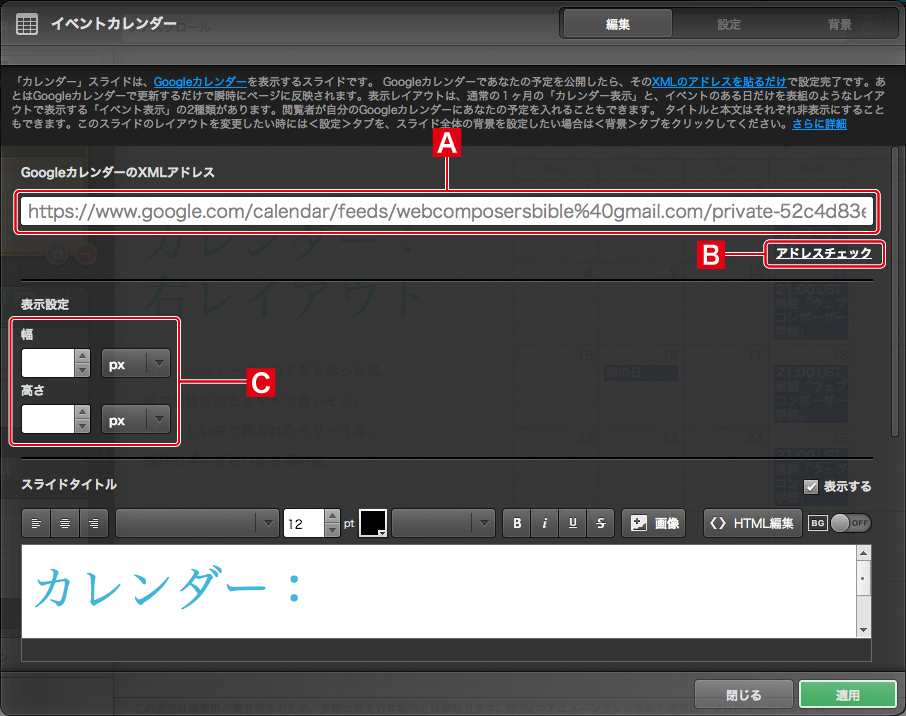Click the 閉じる button
This screenshot has height=716, width=906.
click(743, 695)
